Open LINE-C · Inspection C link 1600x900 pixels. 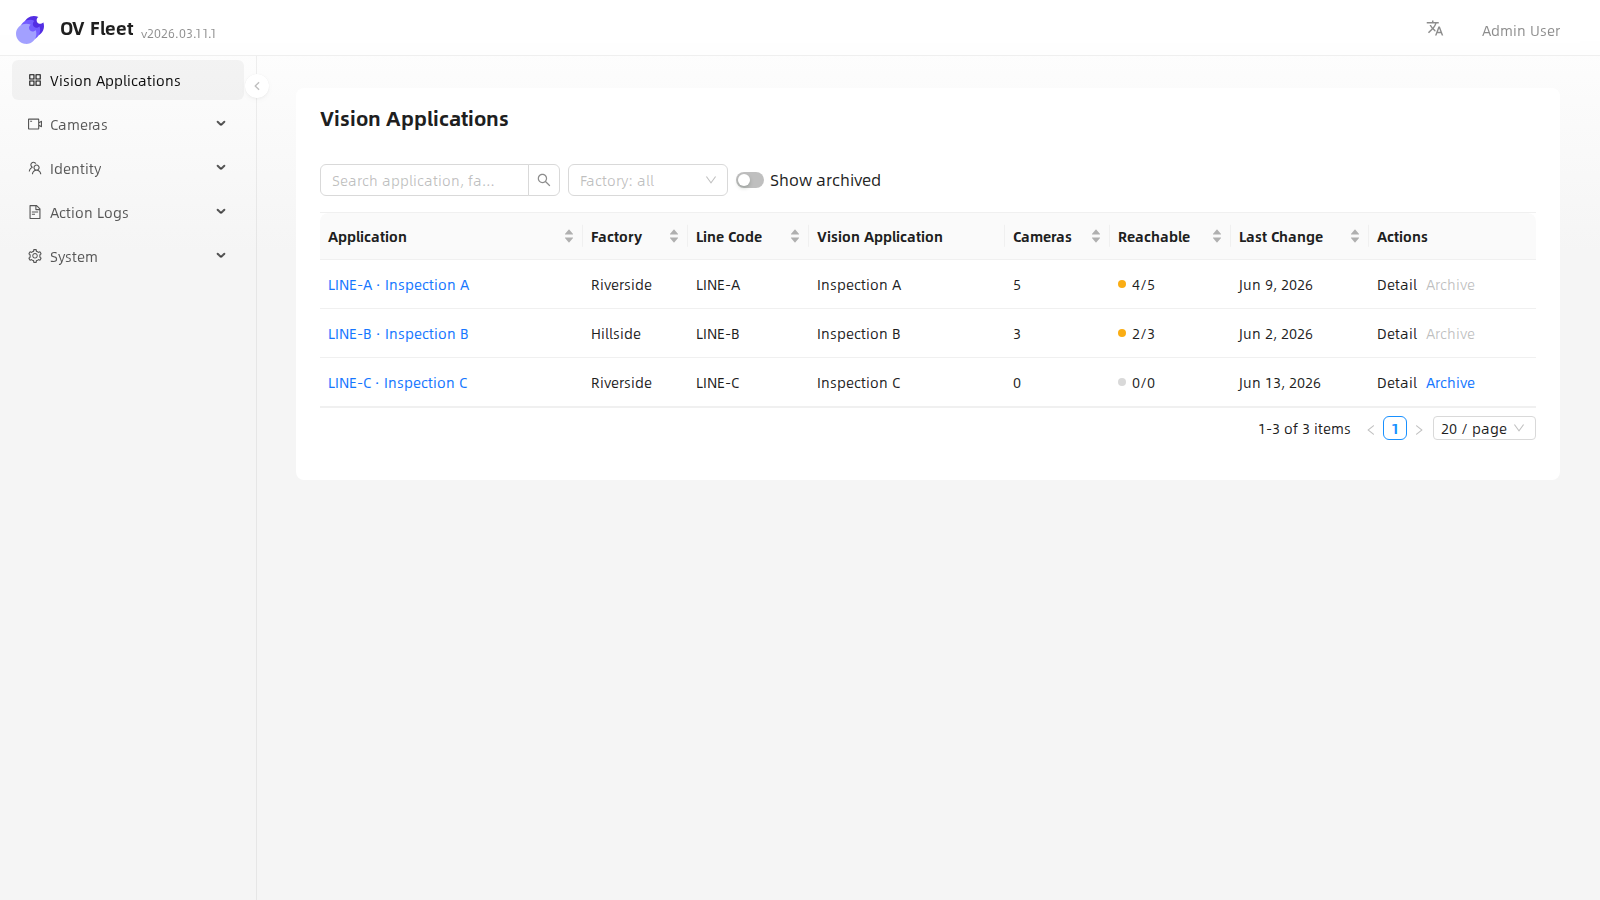pyautogui.click(x=398, y=383)
